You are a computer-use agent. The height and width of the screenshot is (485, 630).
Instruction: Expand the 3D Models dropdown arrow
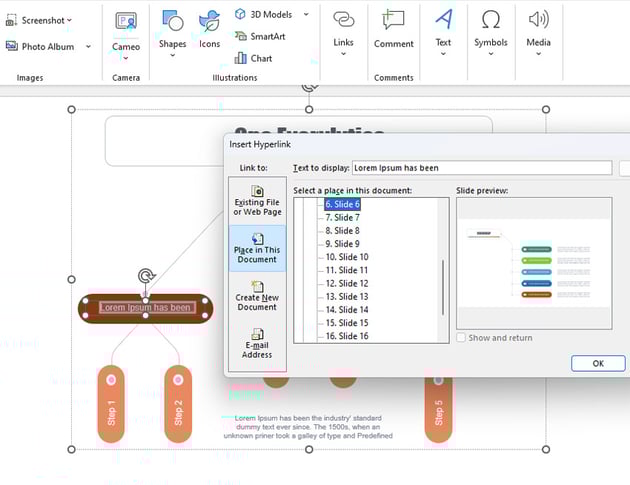pyautogui.click(x=306, y=14)
